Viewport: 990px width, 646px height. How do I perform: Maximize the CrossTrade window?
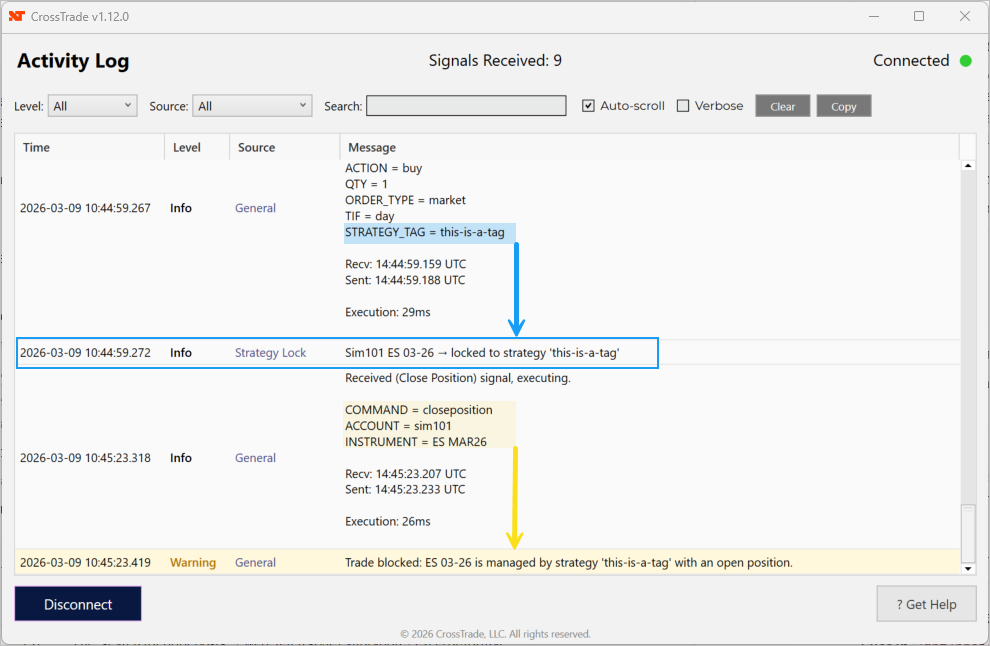click(x=919, y=16)
